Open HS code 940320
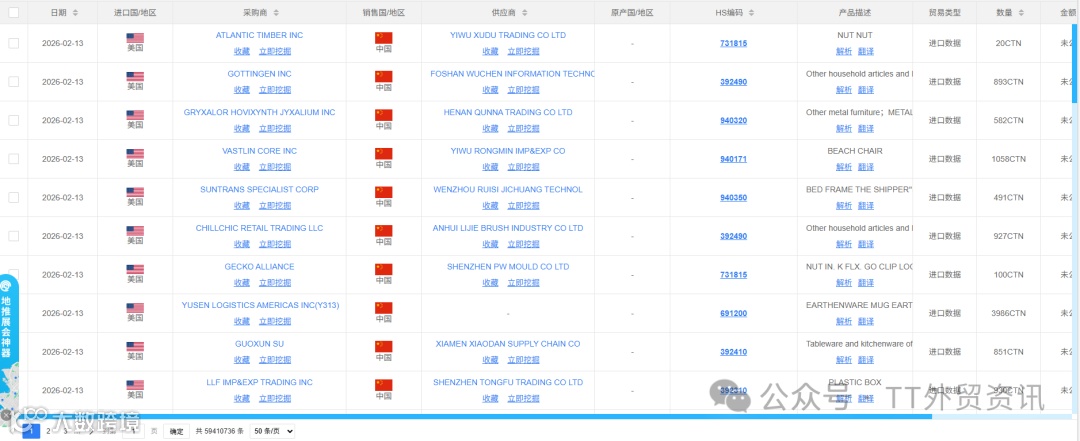The height and width of the screenshot is (441, 1080). 734,120
